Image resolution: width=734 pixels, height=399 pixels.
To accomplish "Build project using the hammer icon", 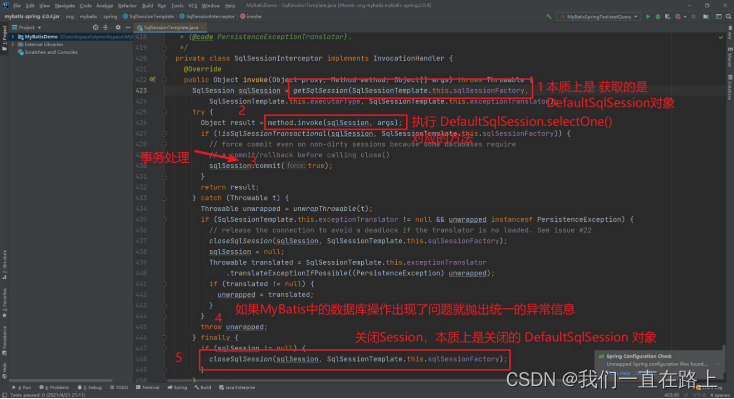I will click(x=549, y=17).
